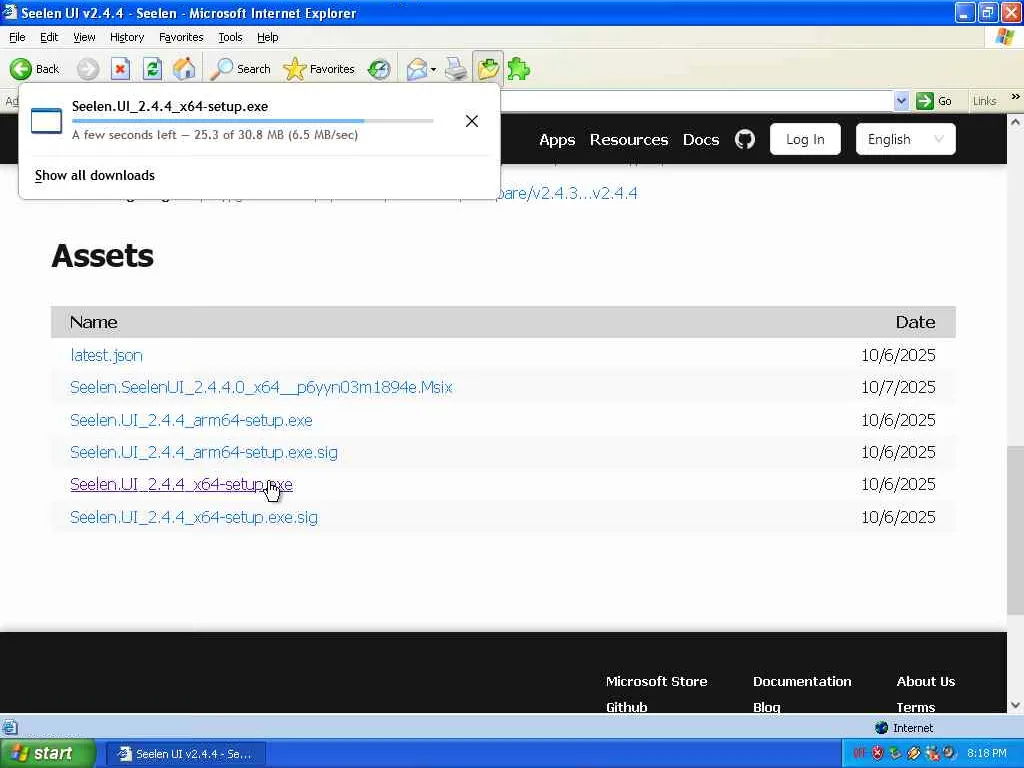
Task: Click the green Back arrow icon
Action: [x=21, y=69]
